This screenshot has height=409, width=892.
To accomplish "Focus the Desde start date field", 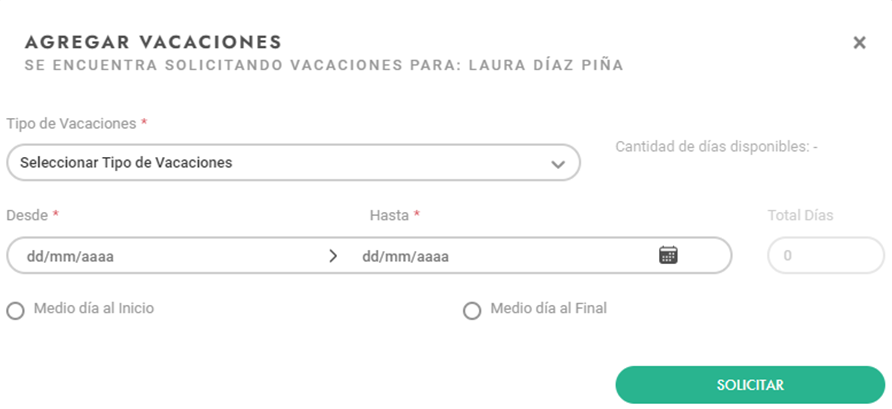I will click(171, 256).
